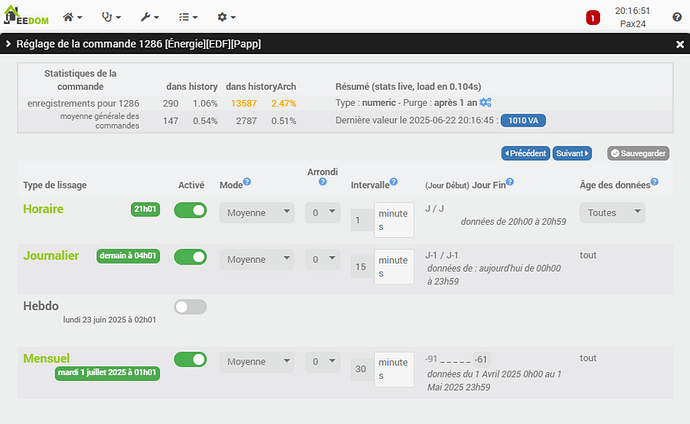690x424 pixels.
Task: Click the Intervalle help question mark
Action: (394, 182)
